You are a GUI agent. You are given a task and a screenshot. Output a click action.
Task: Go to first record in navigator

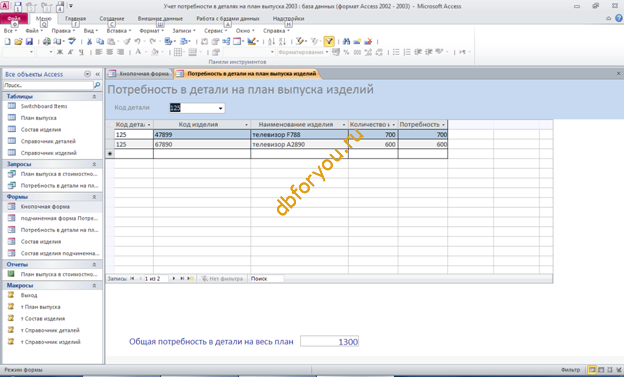pyautogui.click(x=133, y=279)
